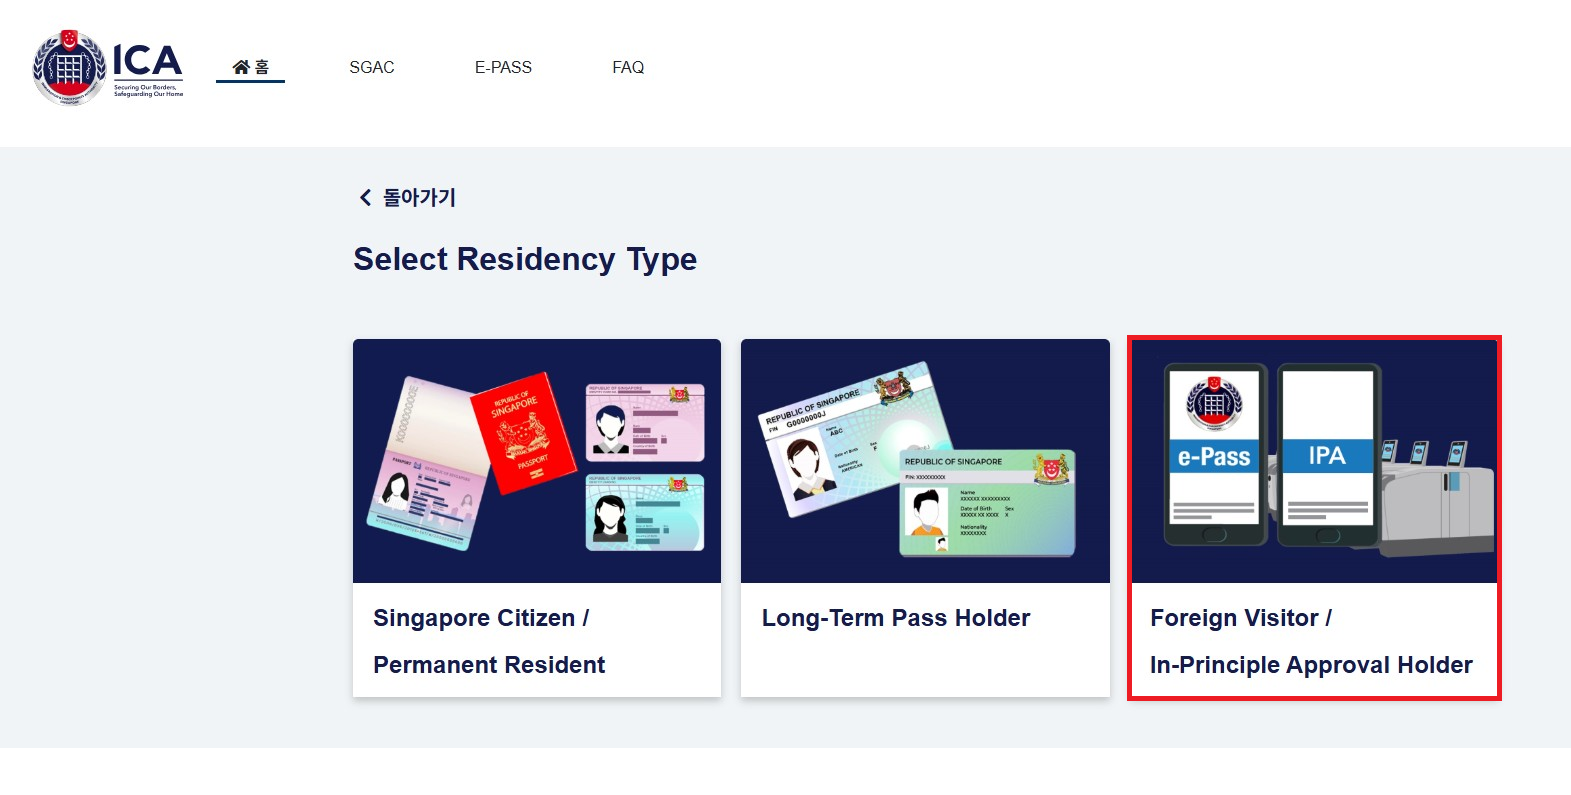The image size is (1571, 795).
Task: Click the ICA crest logo
Action: pyautogui.click(x=69, y=67)
